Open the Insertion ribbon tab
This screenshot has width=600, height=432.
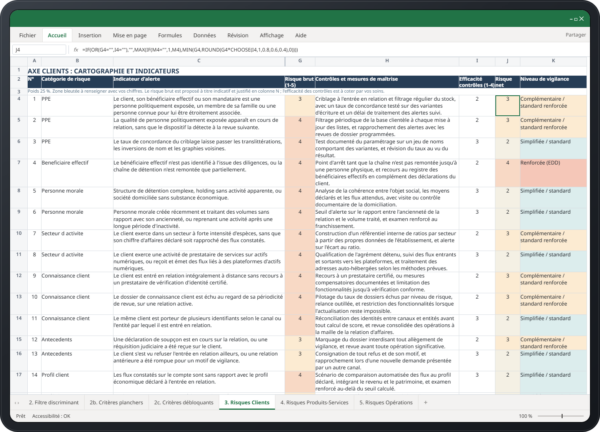click(90, 35)
